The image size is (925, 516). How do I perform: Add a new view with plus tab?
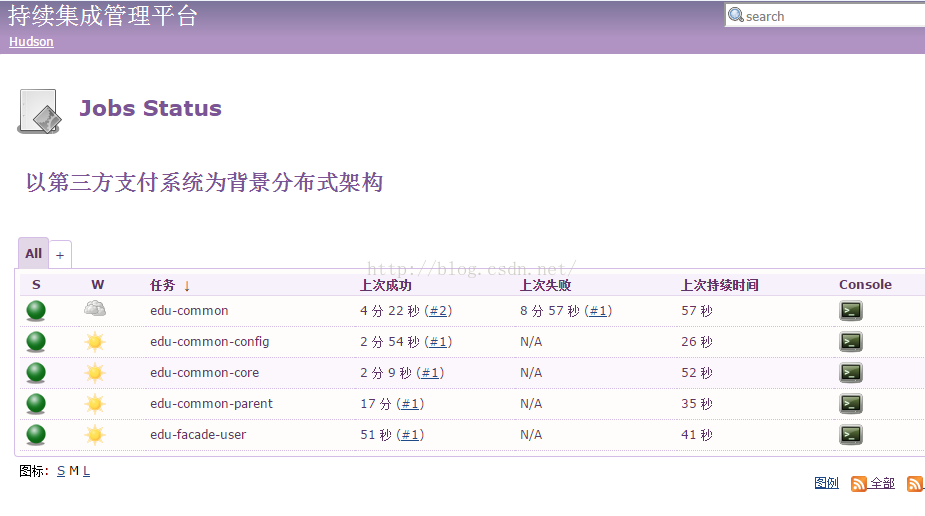coord(60,255)
